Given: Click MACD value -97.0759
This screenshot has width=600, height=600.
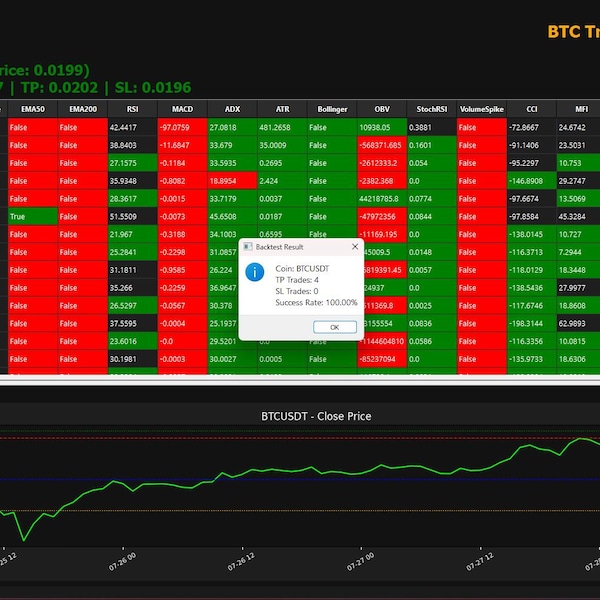Looking at the screenshot, I should click(x=183, y=127).
